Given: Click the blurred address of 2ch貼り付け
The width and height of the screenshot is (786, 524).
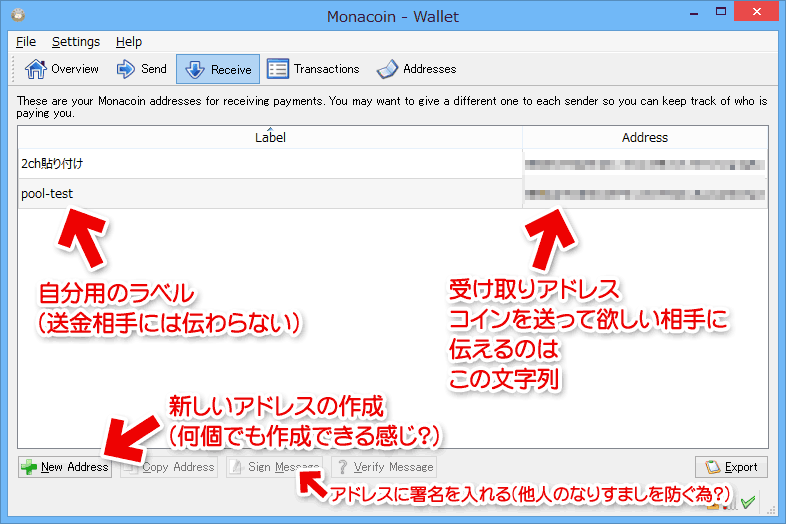Looking at the screenshot, I should [645, 164].
